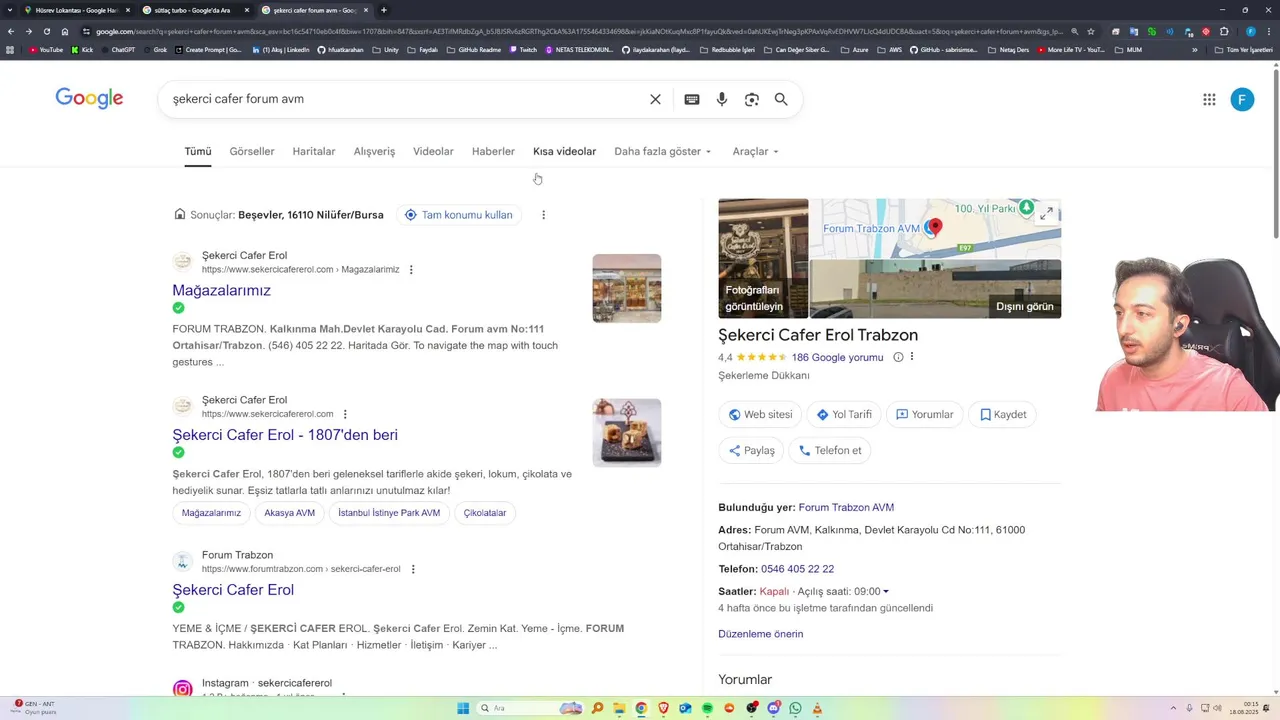Click the Google logo
The image size is (1280, 720).
tap(89, 98)
